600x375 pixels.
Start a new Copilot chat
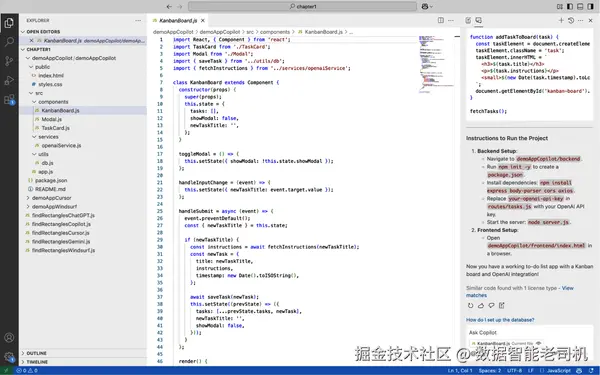click(561, 20)
